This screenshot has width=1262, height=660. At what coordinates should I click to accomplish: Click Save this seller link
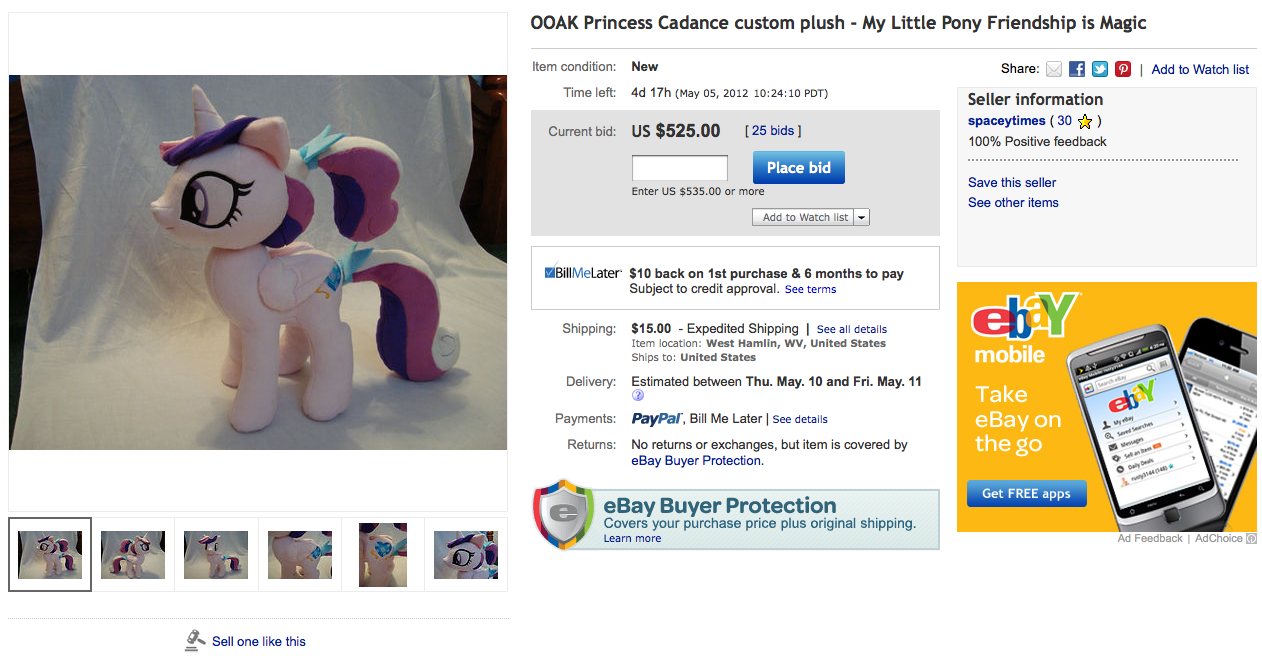tap(1012, 182)
